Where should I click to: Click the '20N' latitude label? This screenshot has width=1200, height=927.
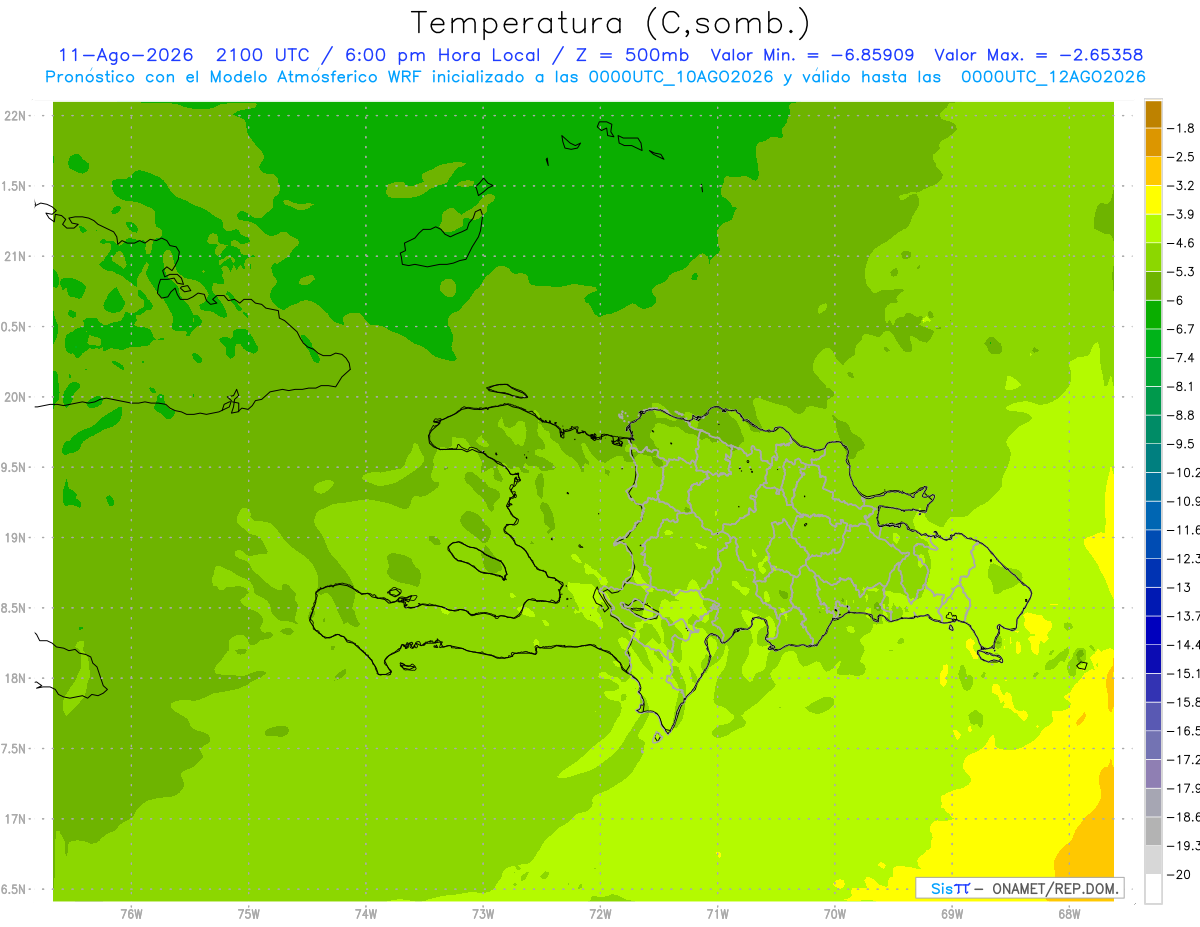point(17,398)
